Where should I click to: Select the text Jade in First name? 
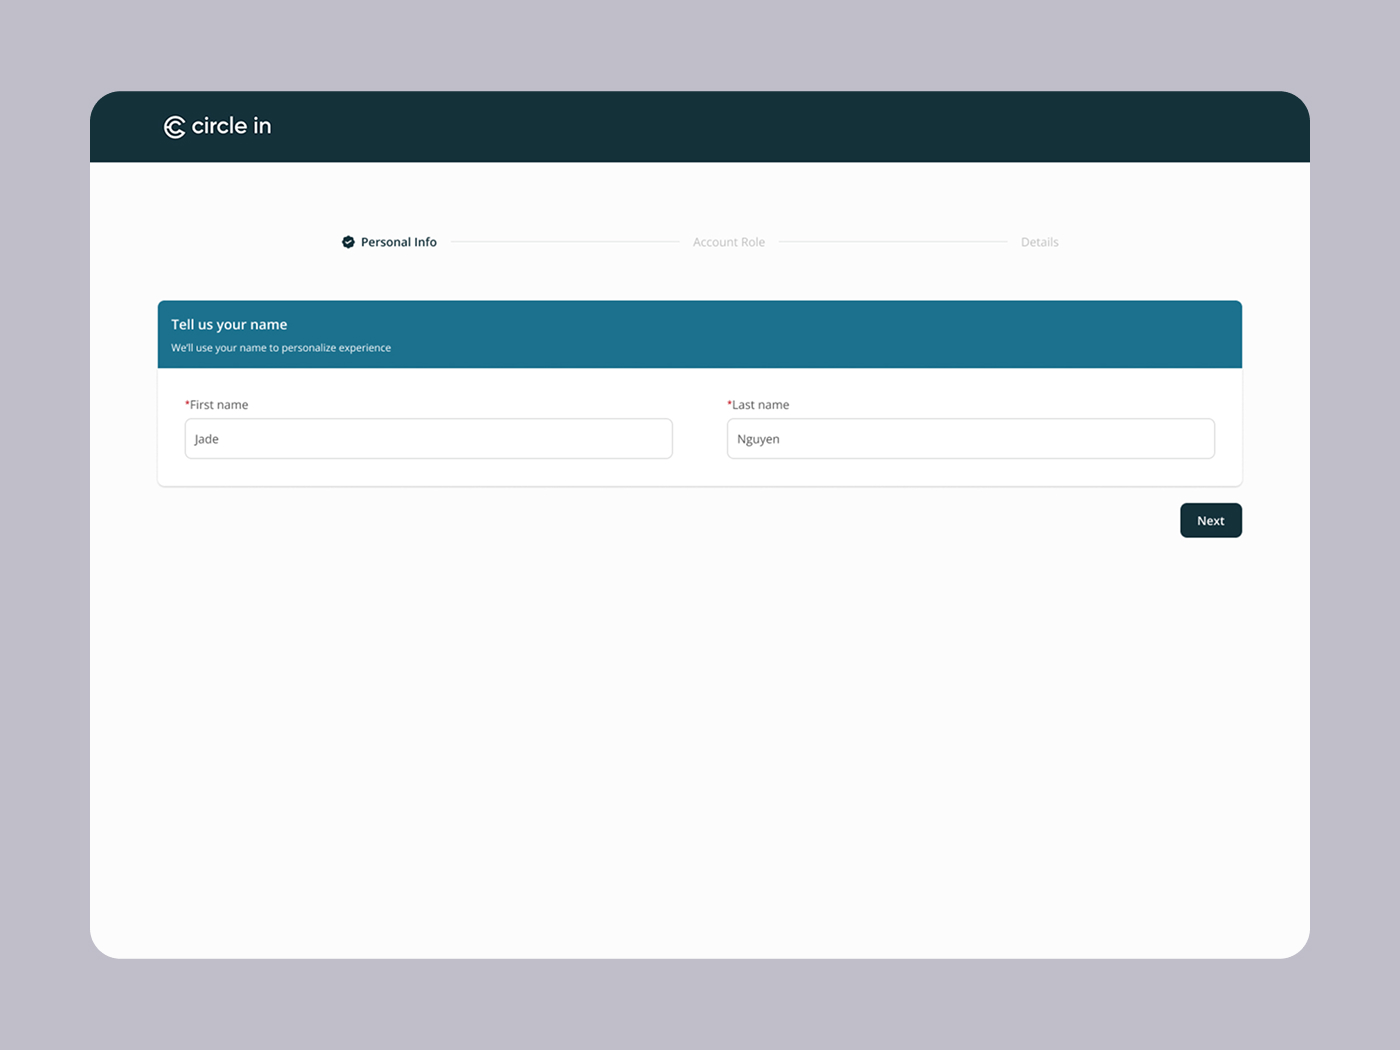tap(206, 438)
